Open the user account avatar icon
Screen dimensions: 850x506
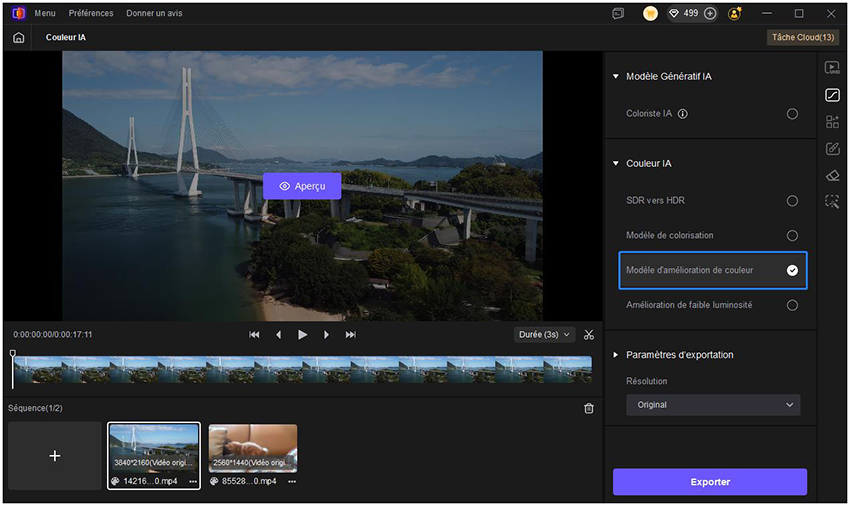(x=735, y=14)
